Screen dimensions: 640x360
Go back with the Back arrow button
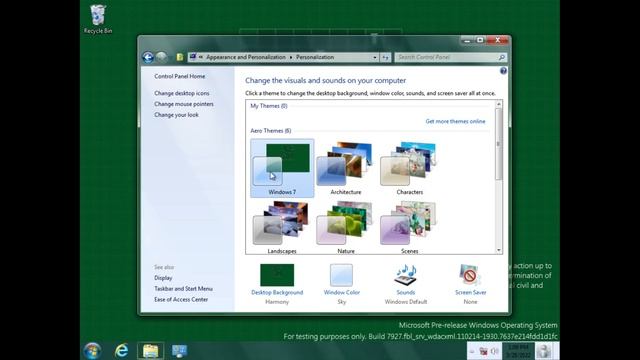coord(148,57)
